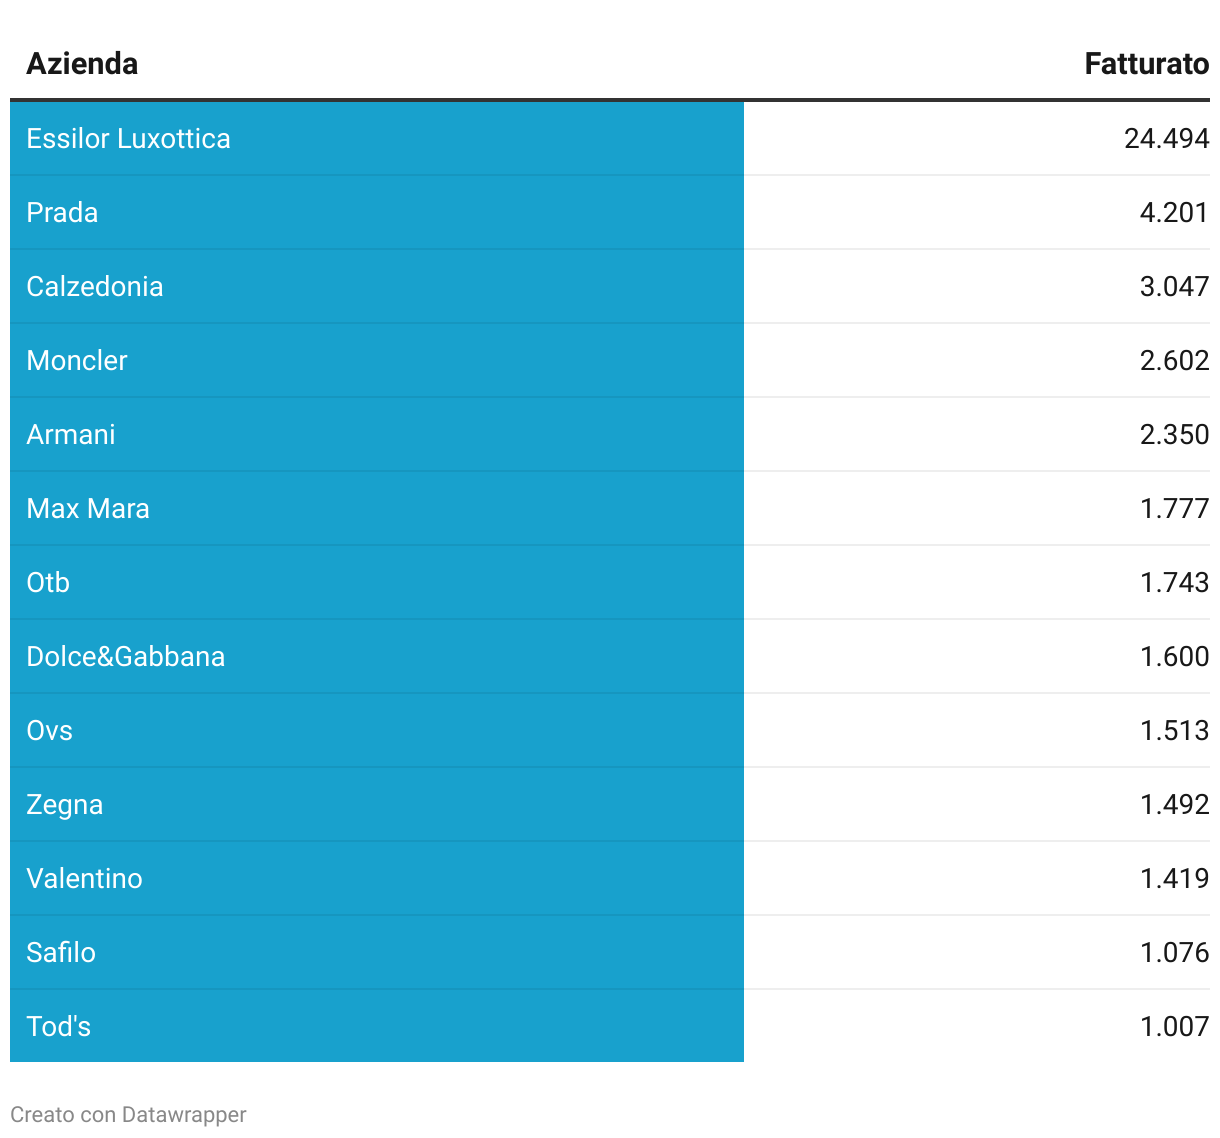Select the Essilor Luxottica company name
The height and width of the screenshot is (1138, 1220).
click(128, 139)
